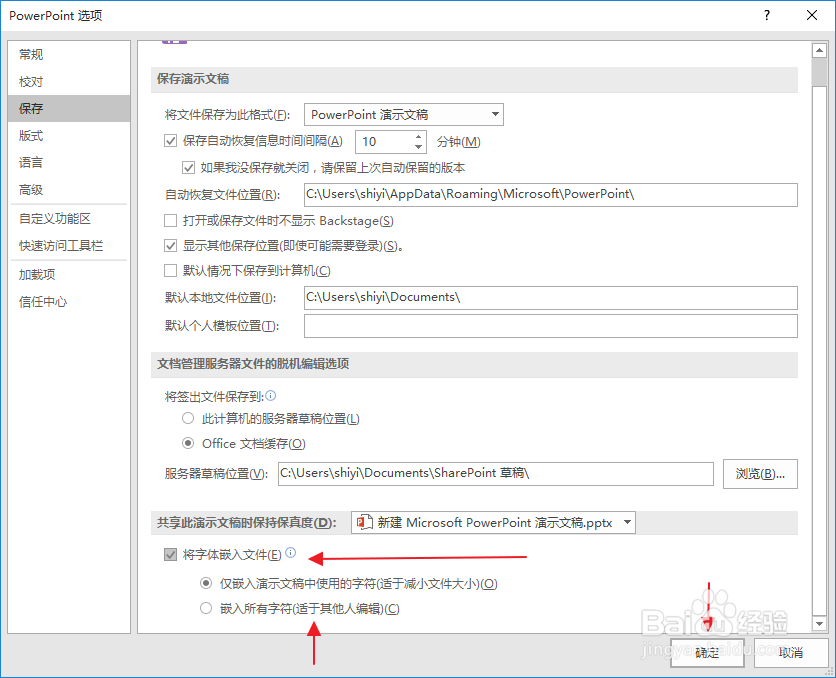Screen dimensions: 836x678
Task: Enable 显示其他保存位置 checkbox
Action: (170, 245)
